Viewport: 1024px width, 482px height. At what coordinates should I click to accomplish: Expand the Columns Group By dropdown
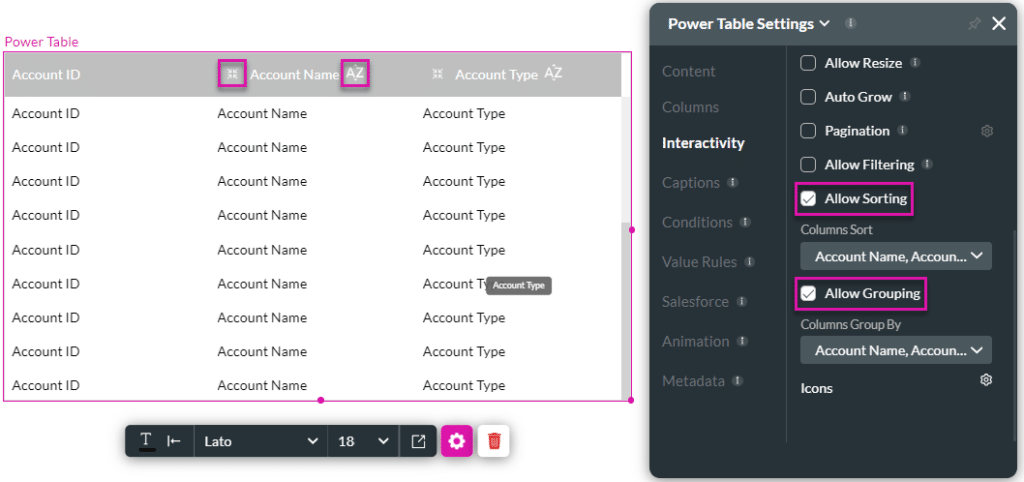[896, 350]
